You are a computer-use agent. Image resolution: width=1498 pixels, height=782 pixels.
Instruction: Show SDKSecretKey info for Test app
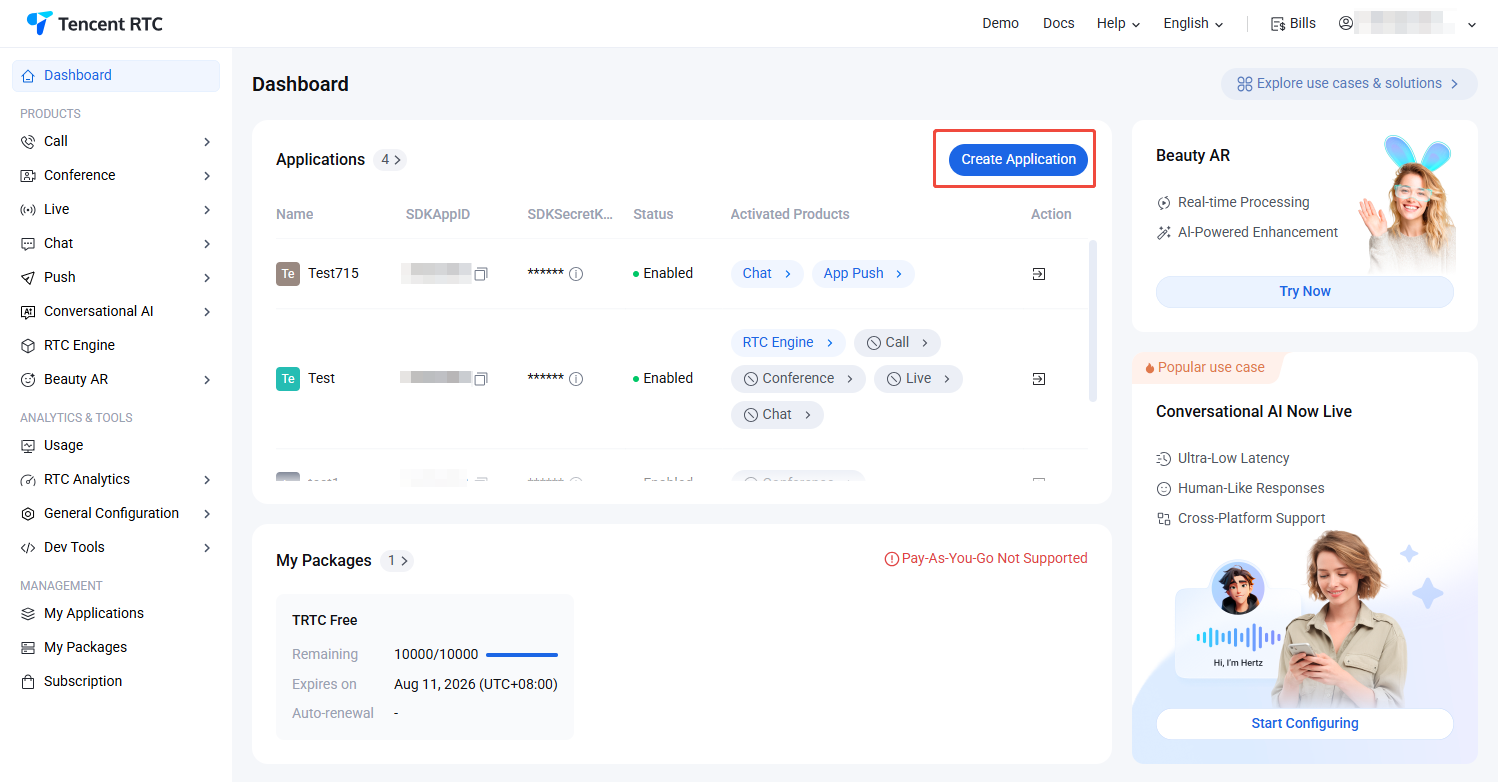tap(576, 379)
